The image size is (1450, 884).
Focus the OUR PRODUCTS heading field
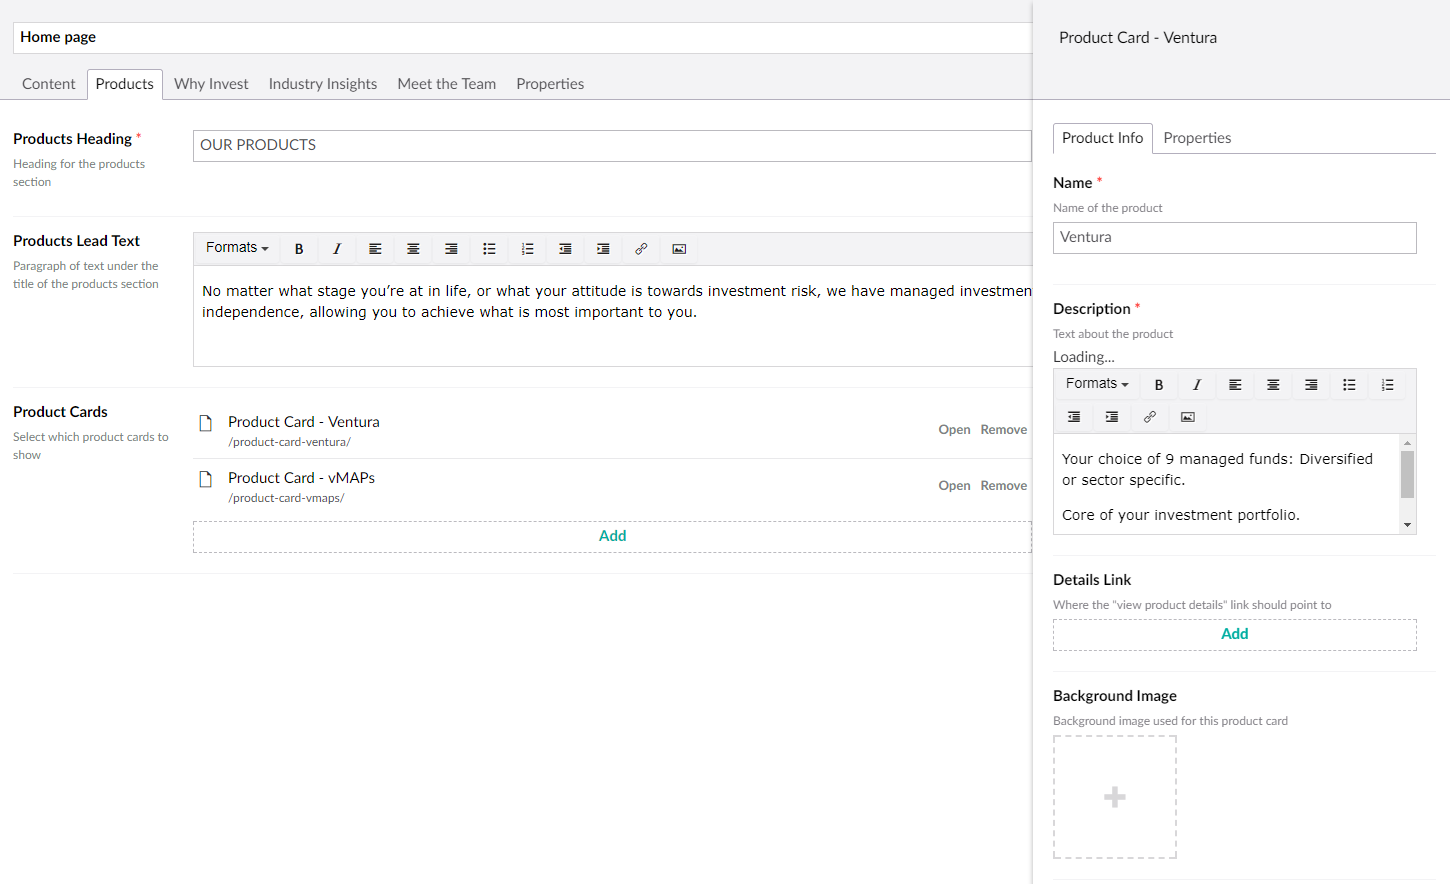(x=612, y=146)
